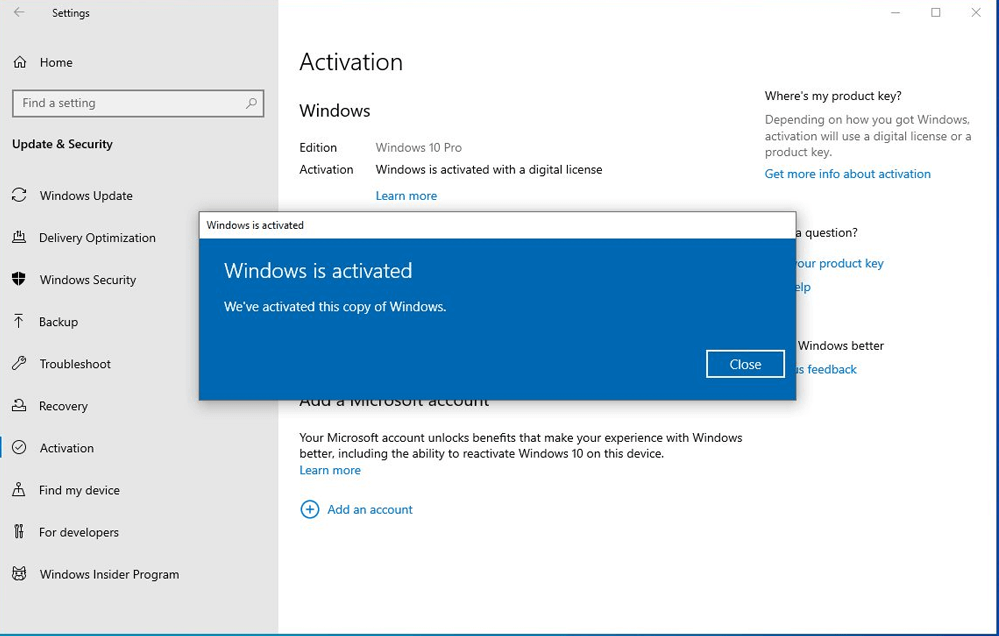
Task: Click the Home icon in sidebar
Action: [x=20, y=62]
